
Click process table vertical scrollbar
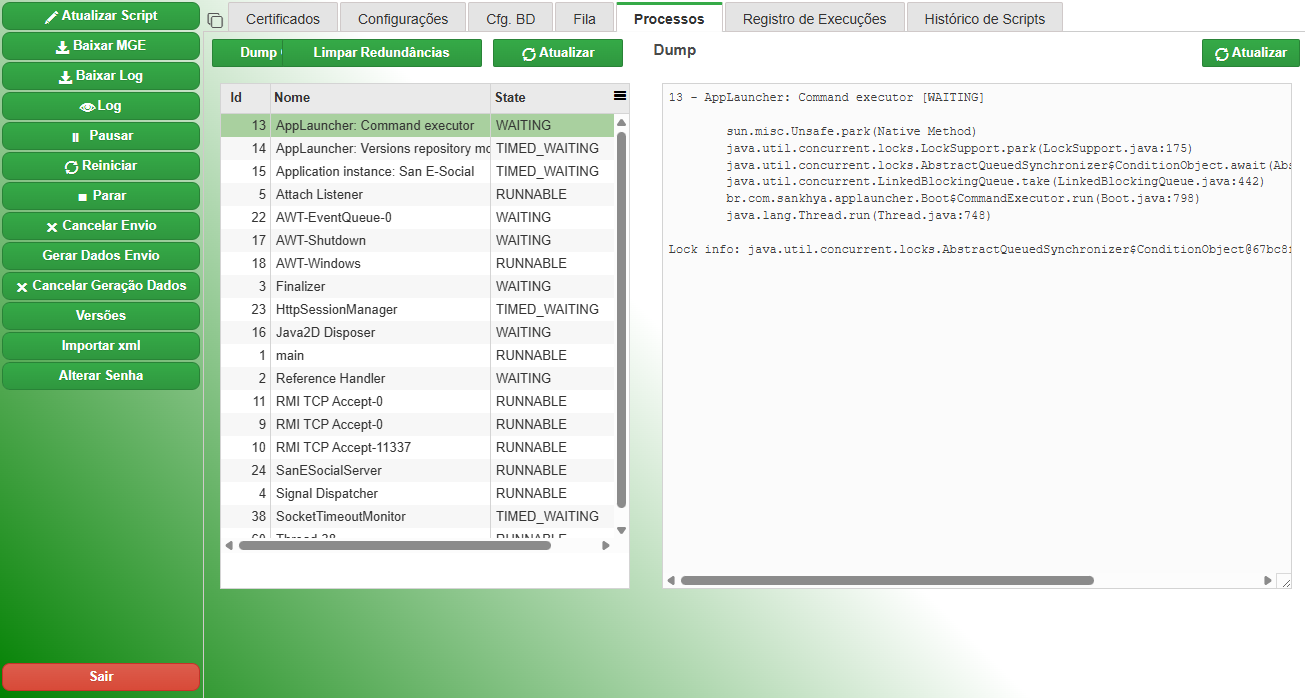click(621, 320)
